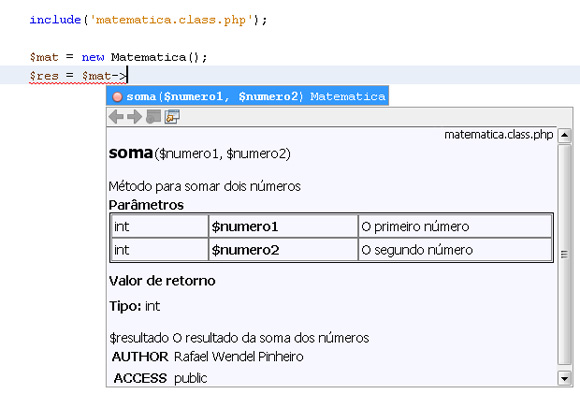
Task: Click the documentation vertical scrollbar thumb
Action: point(564,255)
